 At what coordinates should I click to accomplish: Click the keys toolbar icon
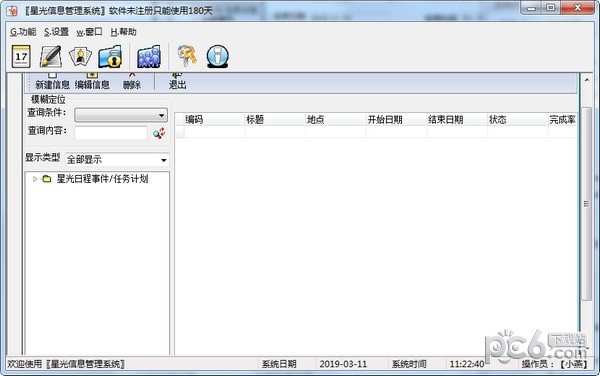coord(187,56)
